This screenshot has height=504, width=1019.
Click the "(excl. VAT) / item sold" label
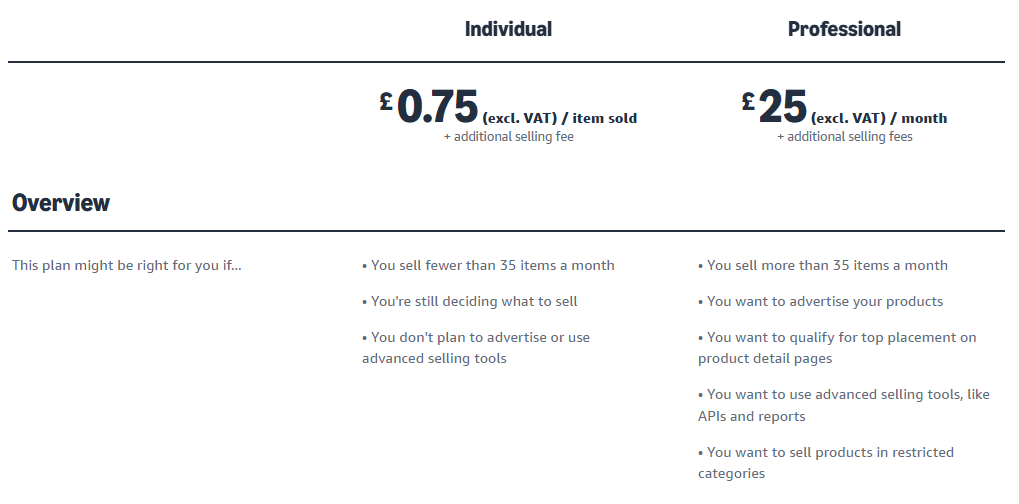tap(559, 118)
